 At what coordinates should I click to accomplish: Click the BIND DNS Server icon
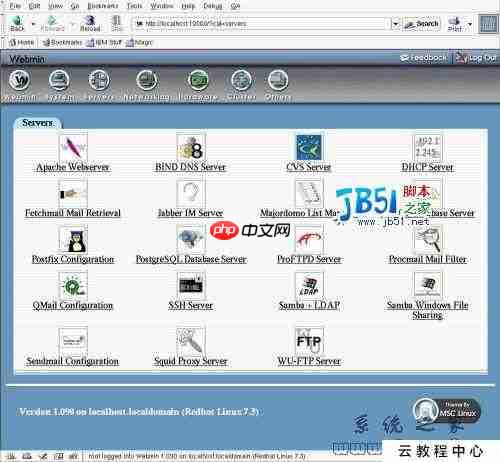[x=191, y=147]
